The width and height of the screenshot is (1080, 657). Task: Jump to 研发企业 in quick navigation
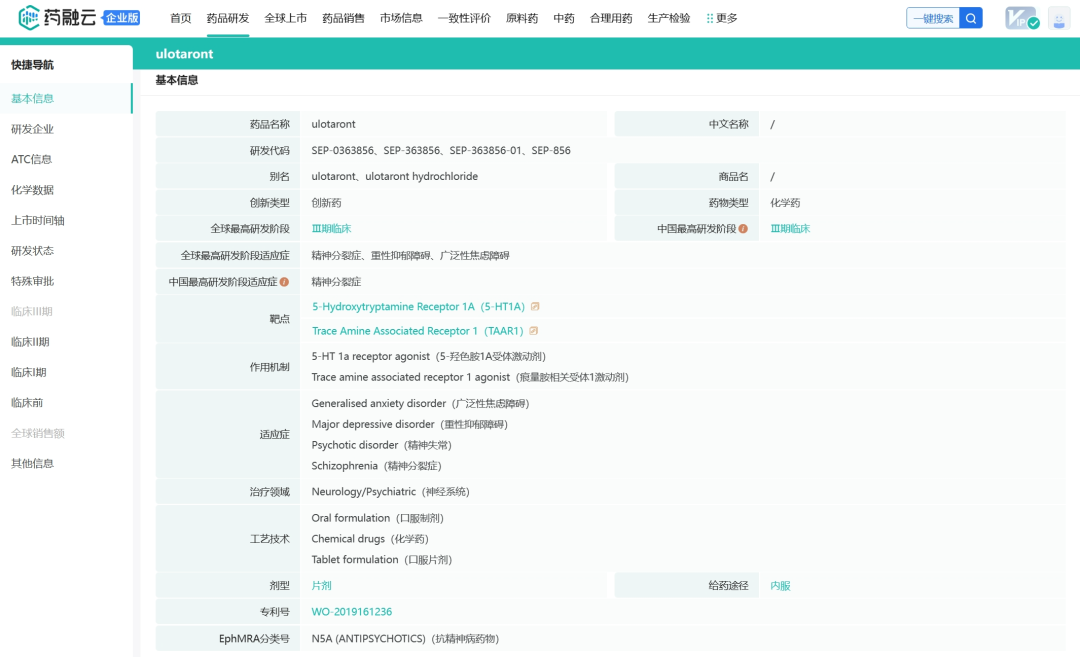tap(32, 129)
